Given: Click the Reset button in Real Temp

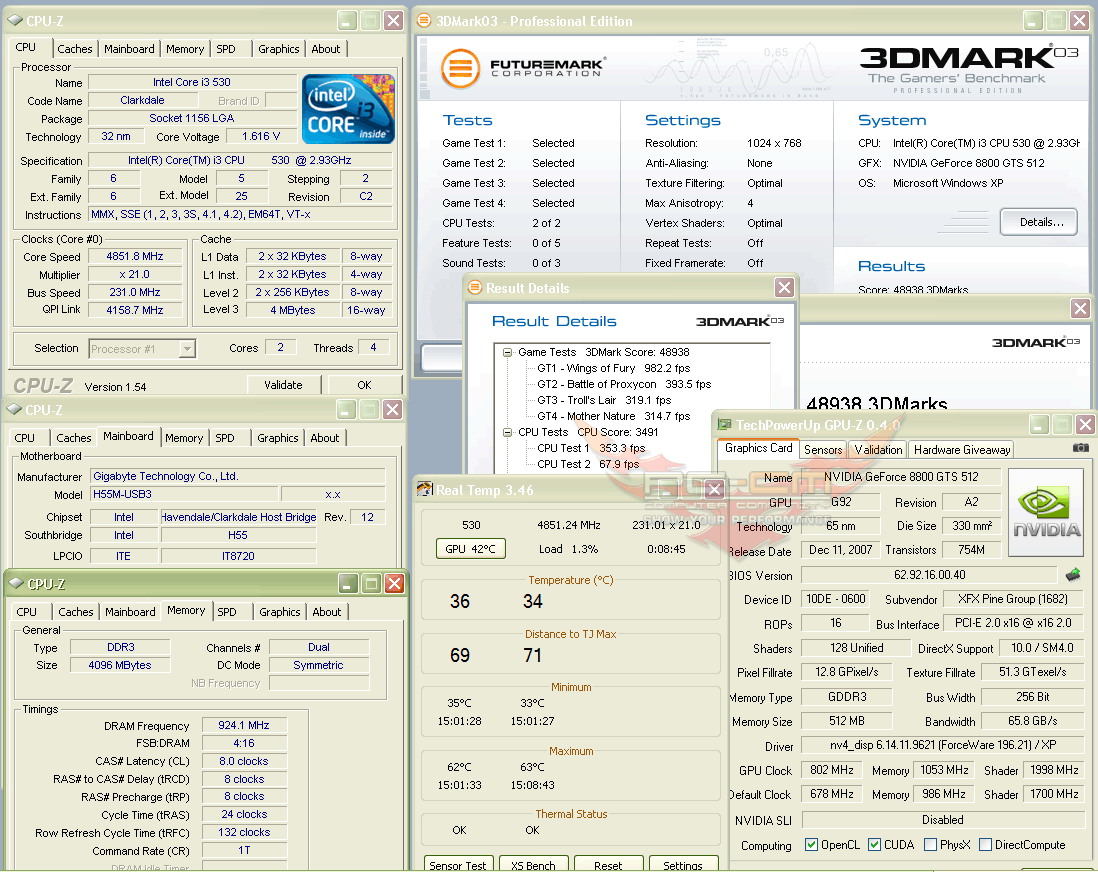Looking at the screenshot, I should coord(608,864).
